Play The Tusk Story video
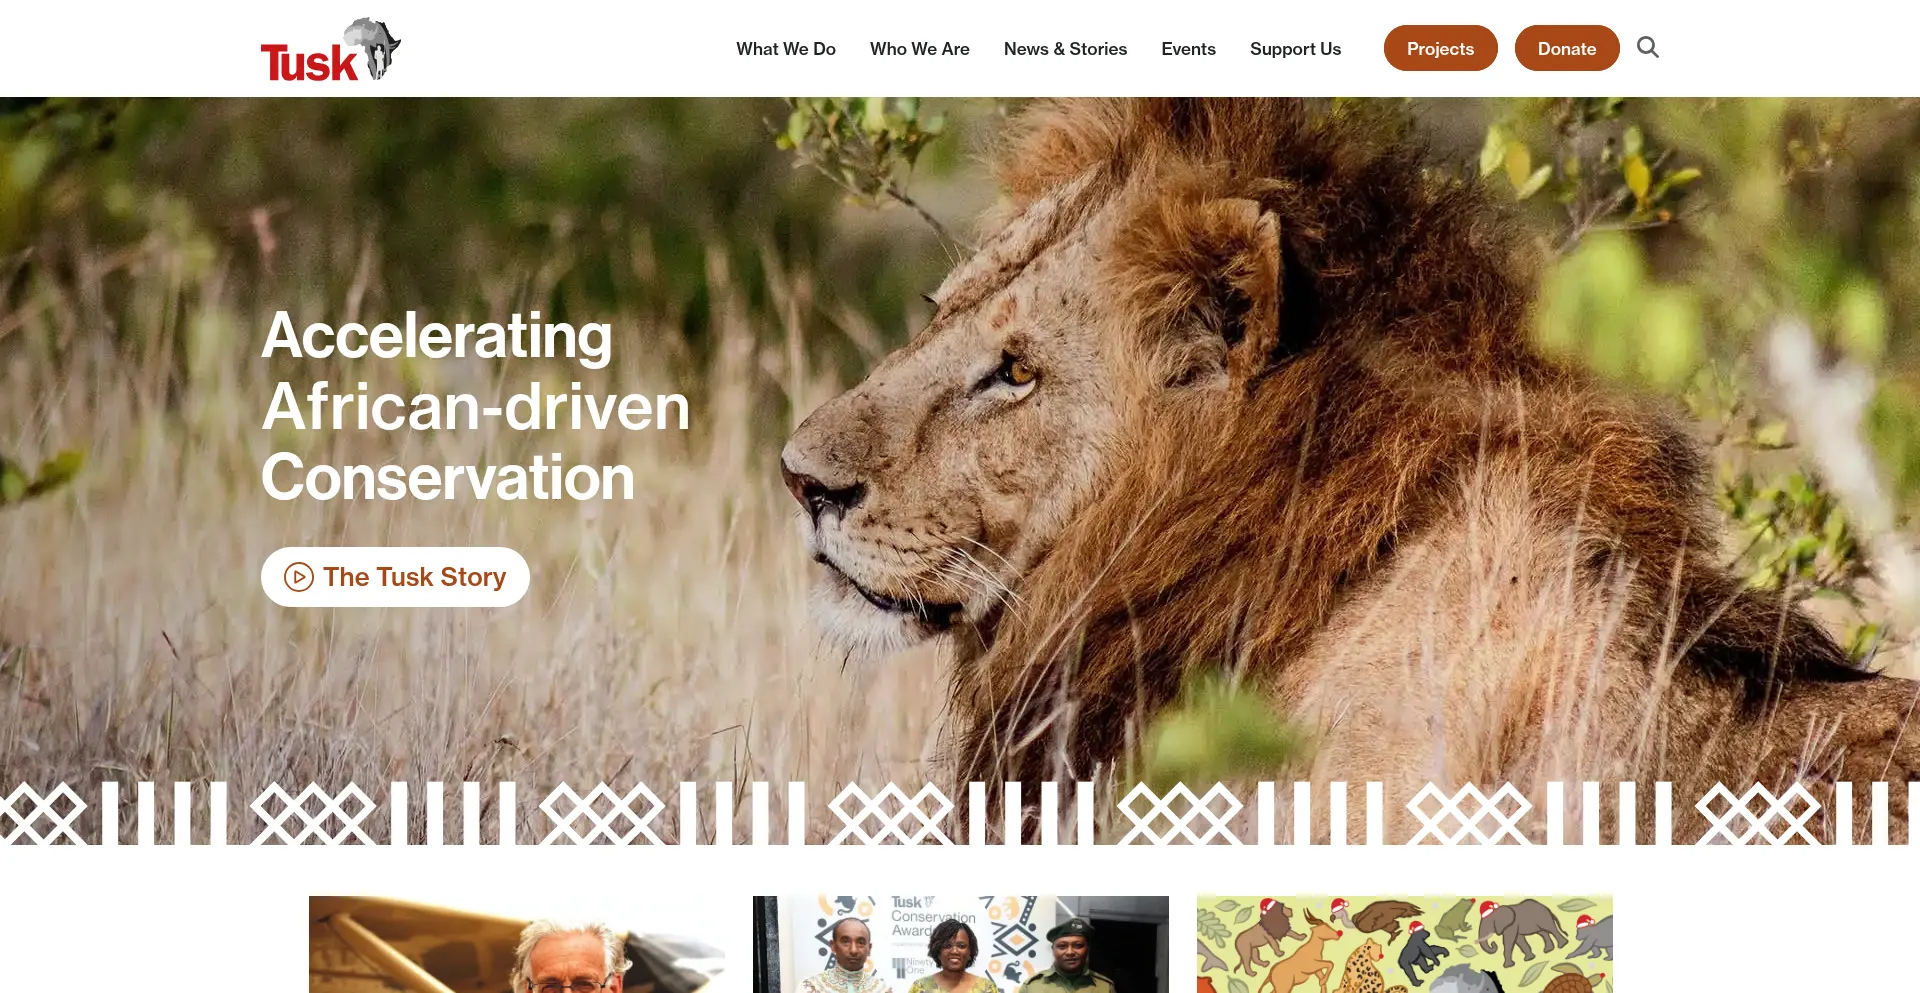 [x=395, y=577]
